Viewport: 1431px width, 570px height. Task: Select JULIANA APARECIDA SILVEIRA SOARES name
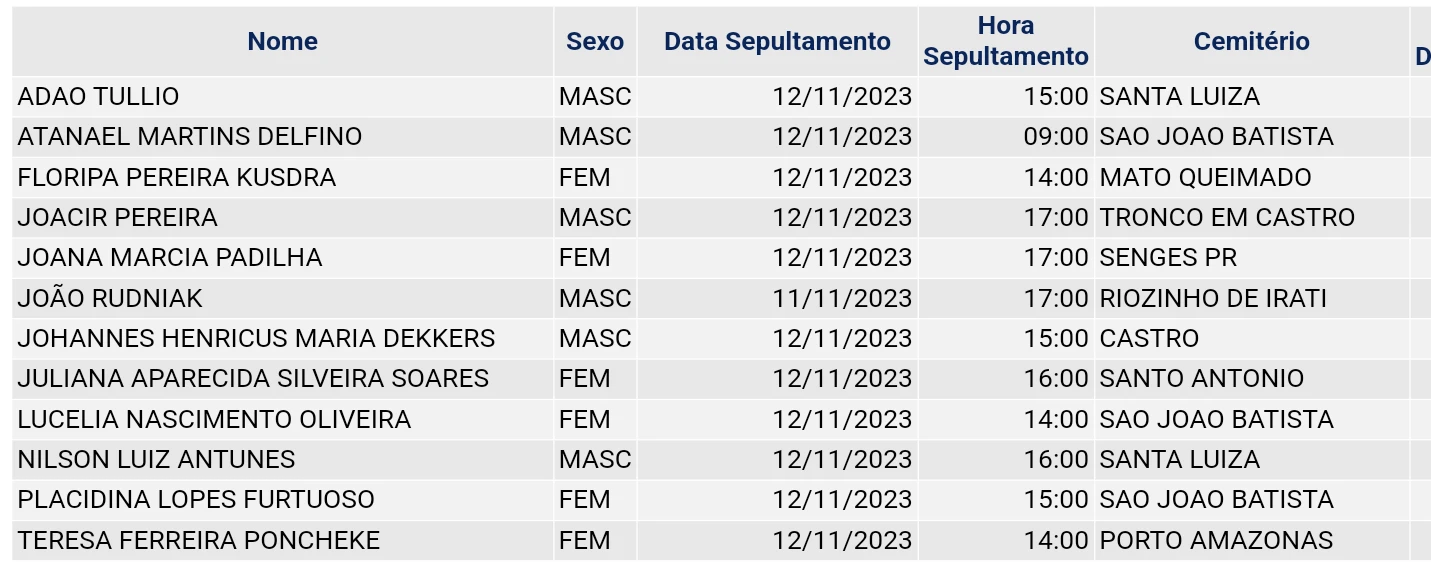(x=253, y=379)
